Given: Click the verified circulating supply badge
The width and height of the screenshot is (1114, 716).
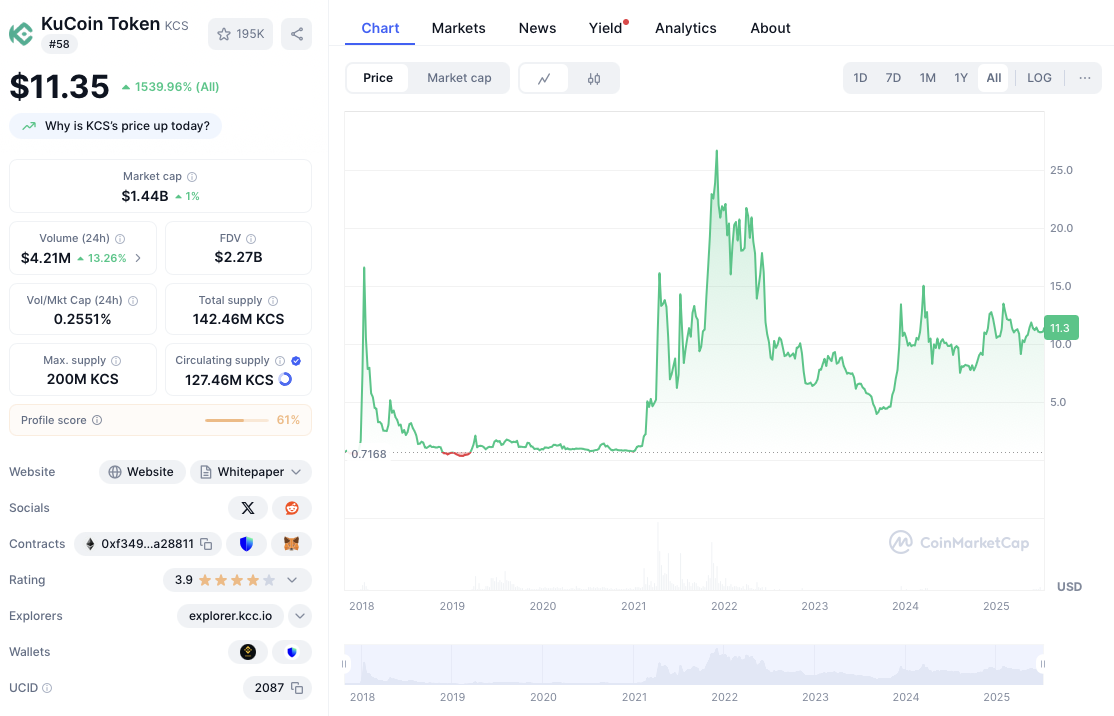Looking at the screenshot, I should coord(296,361).
